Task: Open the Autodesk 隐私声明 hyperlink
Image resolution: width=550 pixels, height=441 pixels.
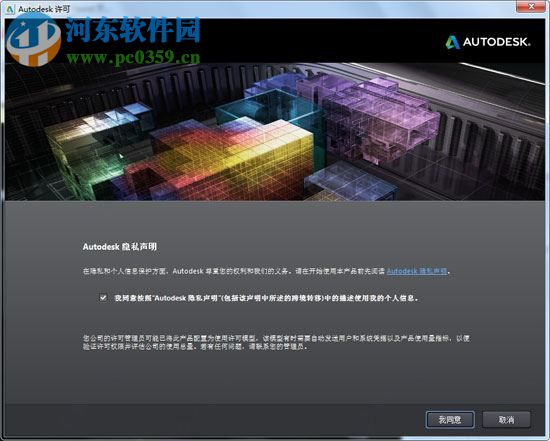Action: pyautogui.click(x=417, y=271)
